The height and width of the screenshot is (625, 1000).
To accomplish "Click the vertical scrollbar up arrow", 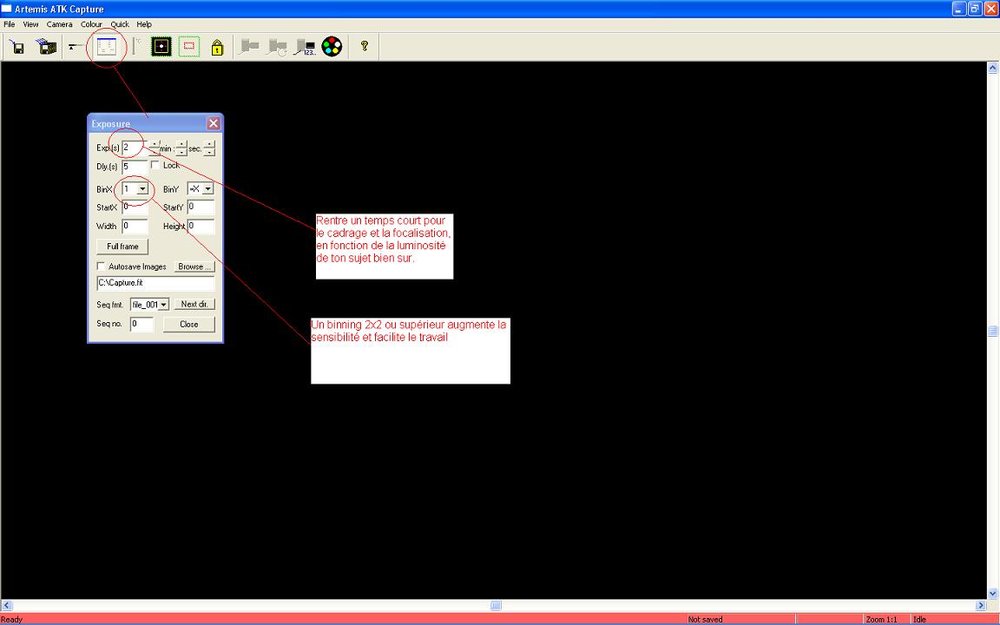I will [993, 68].
